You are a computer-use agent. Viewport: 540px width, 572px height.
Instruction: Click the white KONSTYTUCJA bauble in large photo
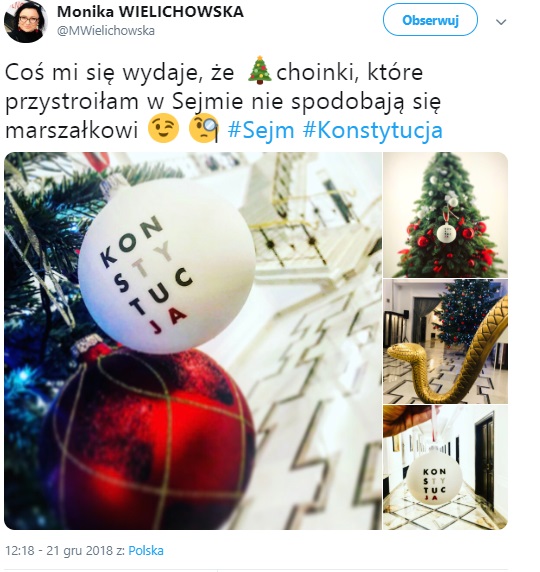[166, 266]
